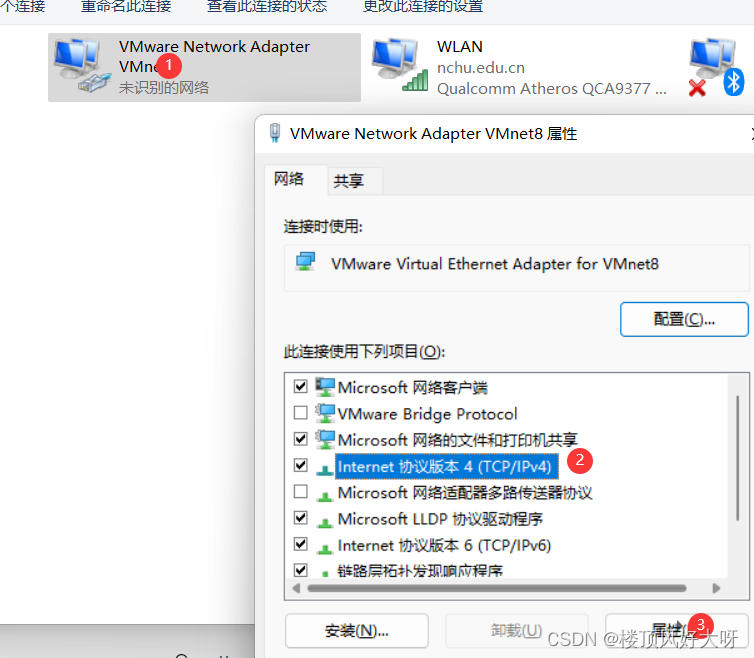754x658 pixels.
Task: Uncheck Internet 协议版本 6 (TCP/IPv6) checkbox
Action: tap(301, 544)
